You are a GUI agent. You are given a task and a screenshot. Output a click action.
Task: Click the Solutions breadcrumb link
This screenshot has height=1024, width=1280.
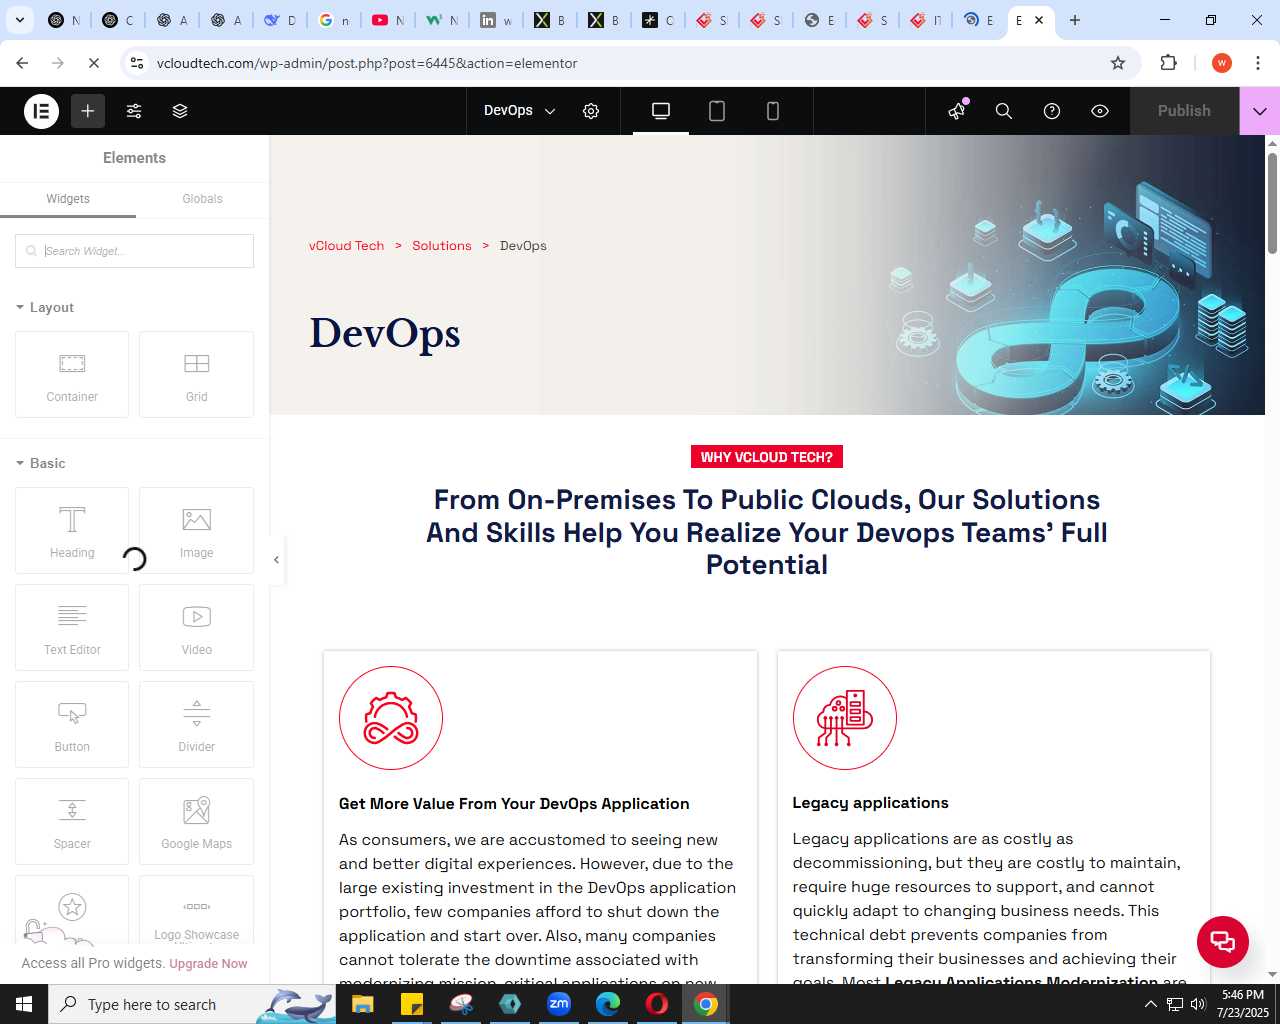[441, 246]
